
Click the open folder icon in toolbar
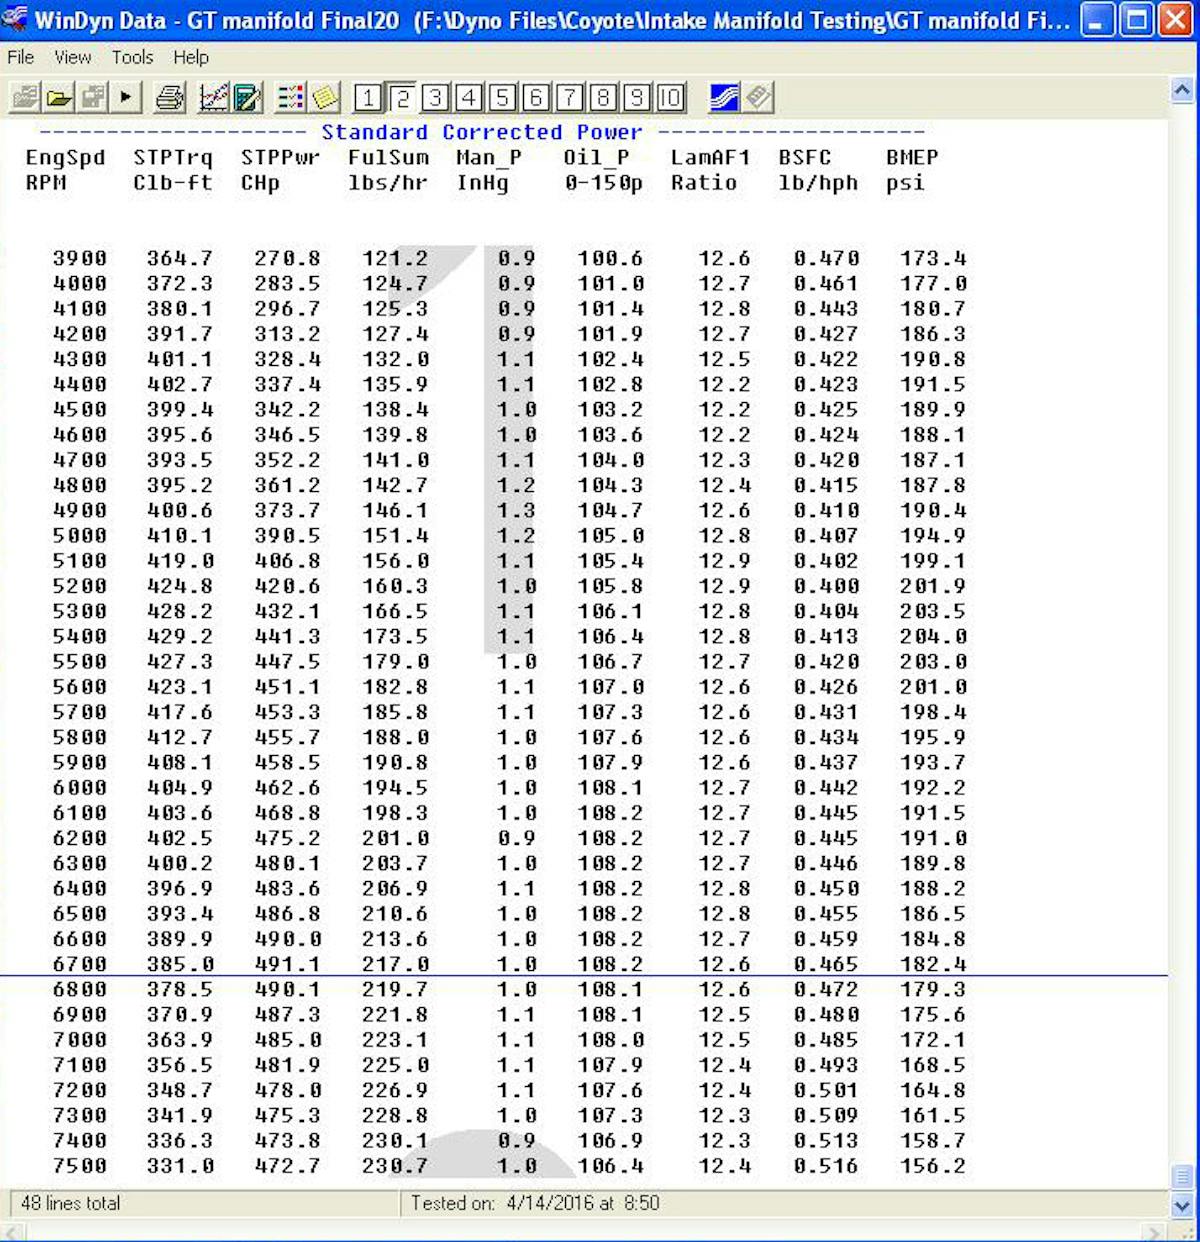point(59,97)
